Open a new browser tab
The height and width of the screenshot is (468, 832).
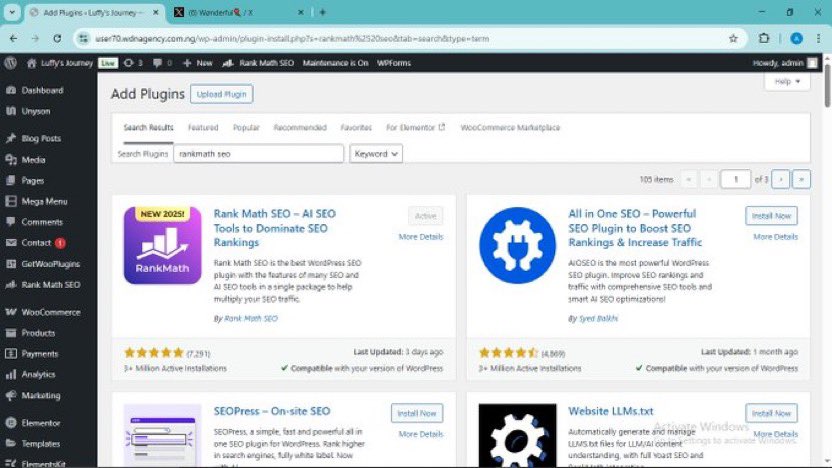click(322, 12)
